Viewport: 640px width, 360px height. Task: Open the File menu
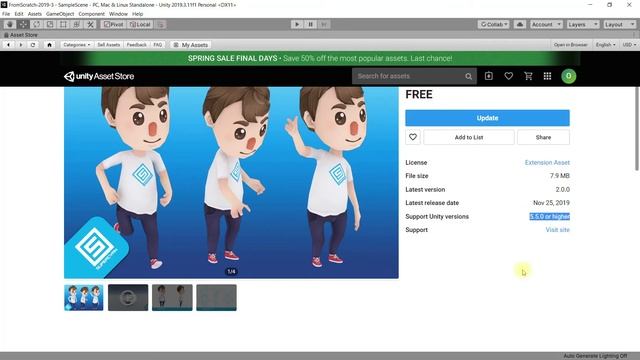[6, 14]
